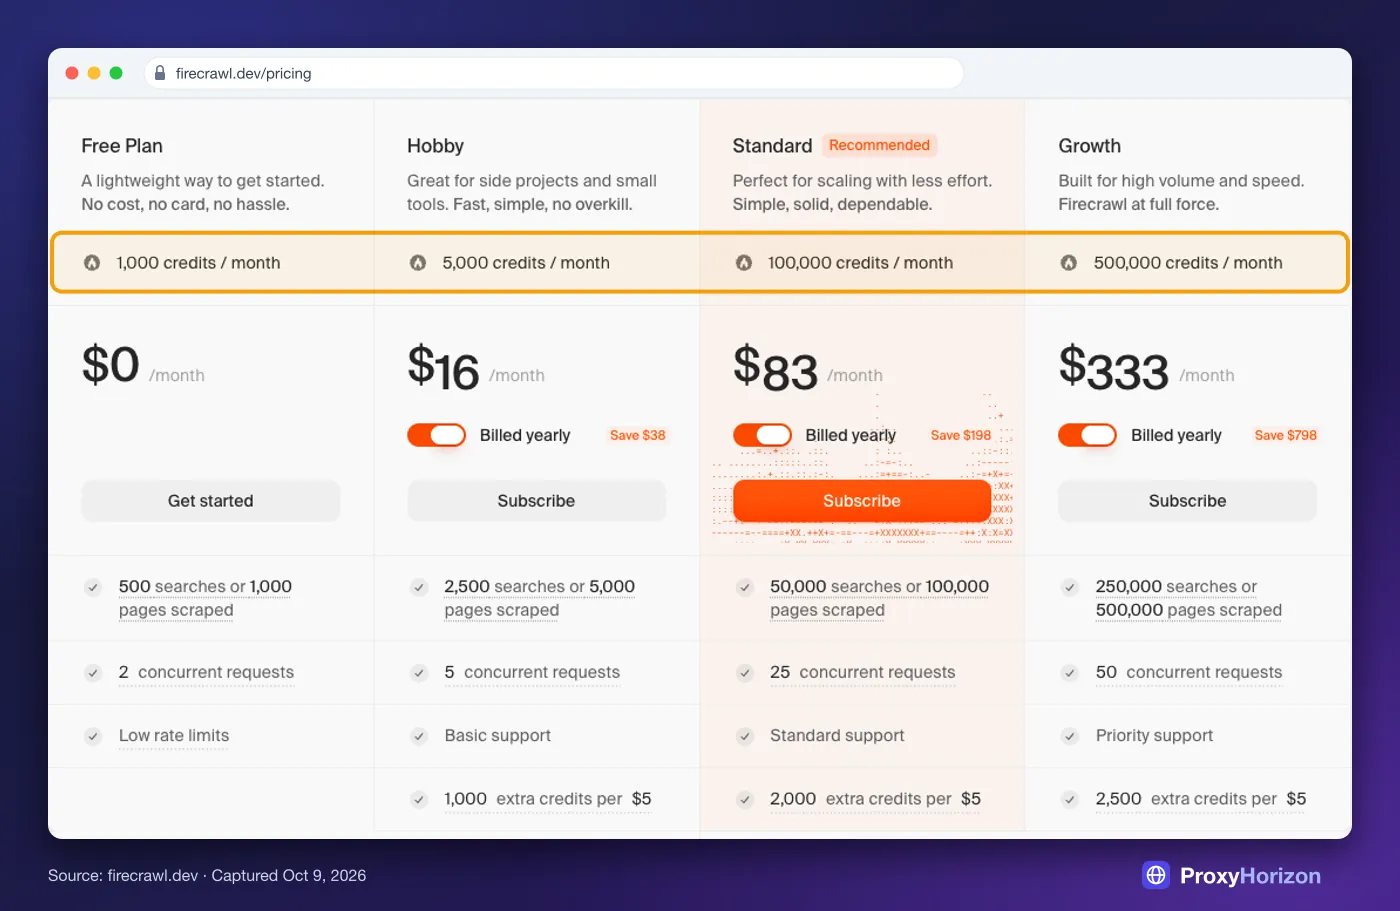Click check icon beside 2,000 extra credits
This screenshot has height=911, width=1400.
[745, 799]
